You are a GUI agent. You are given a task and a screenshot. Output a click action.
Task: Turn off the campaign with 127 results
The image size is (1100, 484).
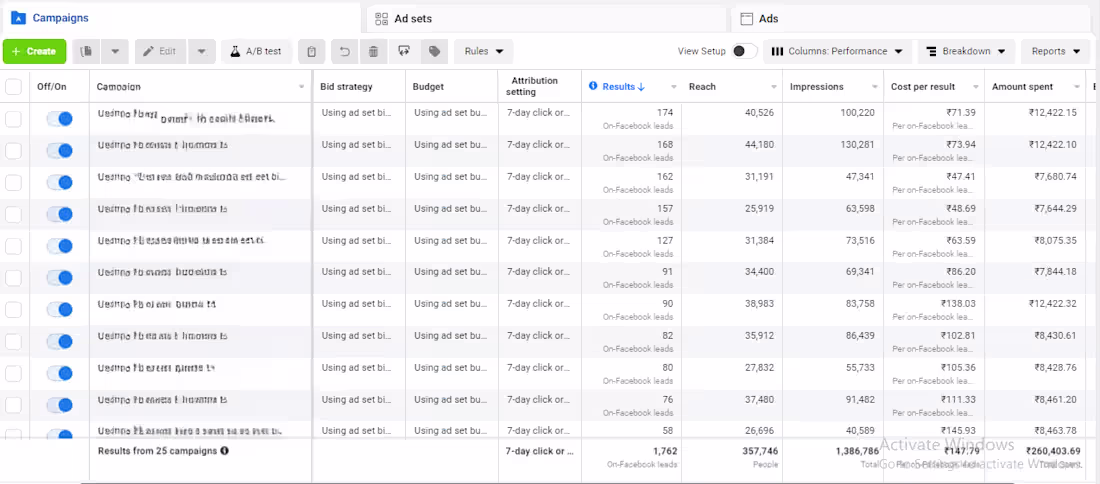point(60,246)
